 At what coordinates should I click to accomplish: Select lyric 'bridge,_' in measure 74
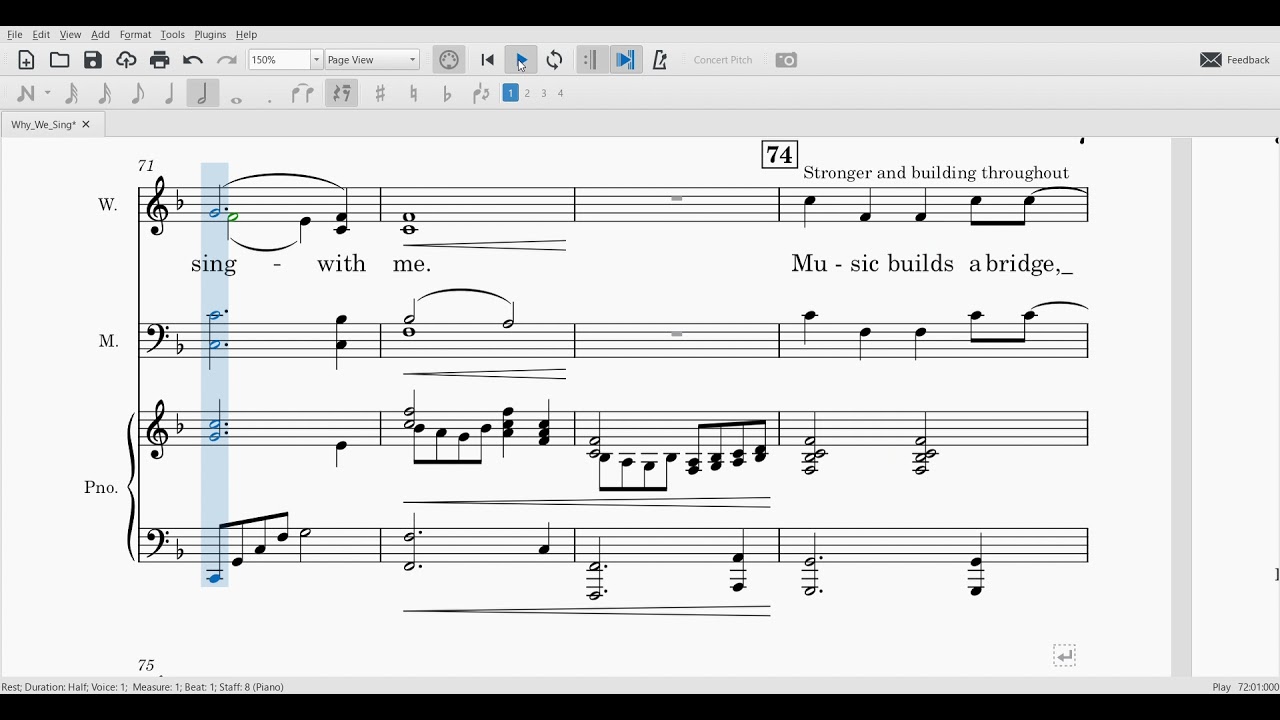[x=1029, y=264]
